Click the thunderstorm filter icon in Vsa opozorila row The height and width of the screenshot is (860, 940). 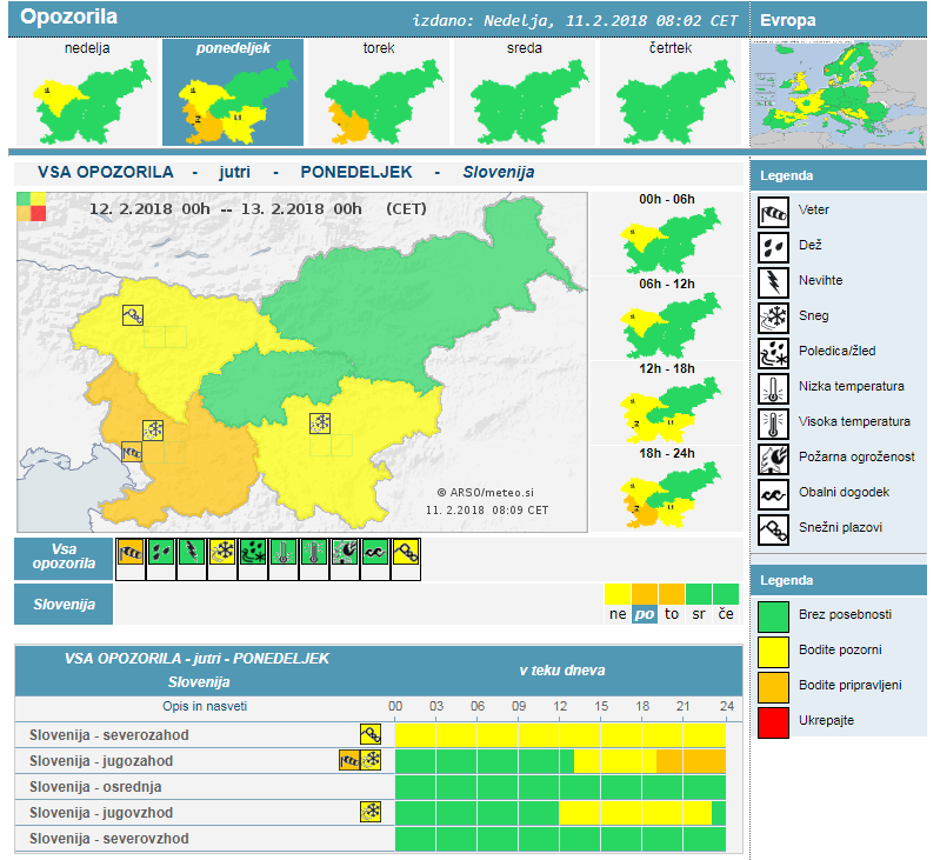(192, 553)
